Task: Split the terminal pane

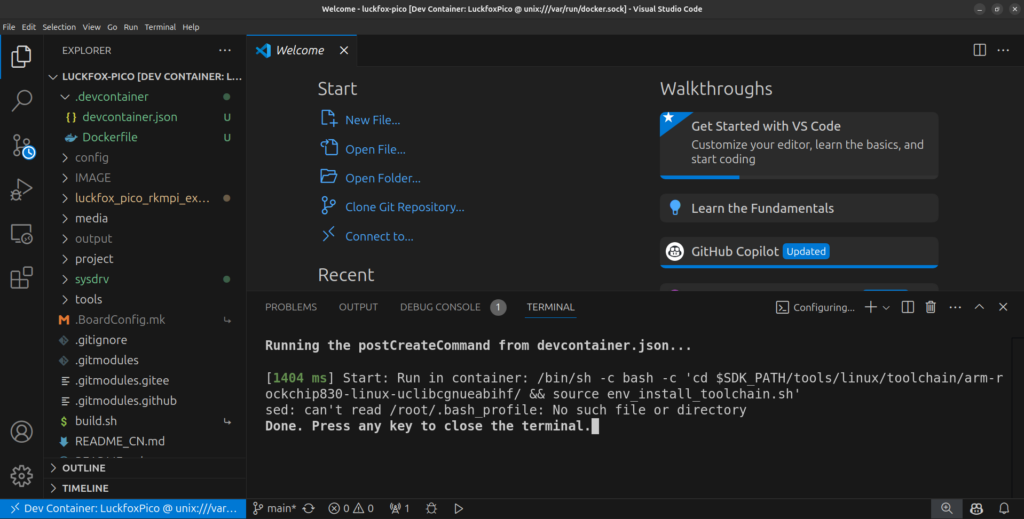Action: 907,307
